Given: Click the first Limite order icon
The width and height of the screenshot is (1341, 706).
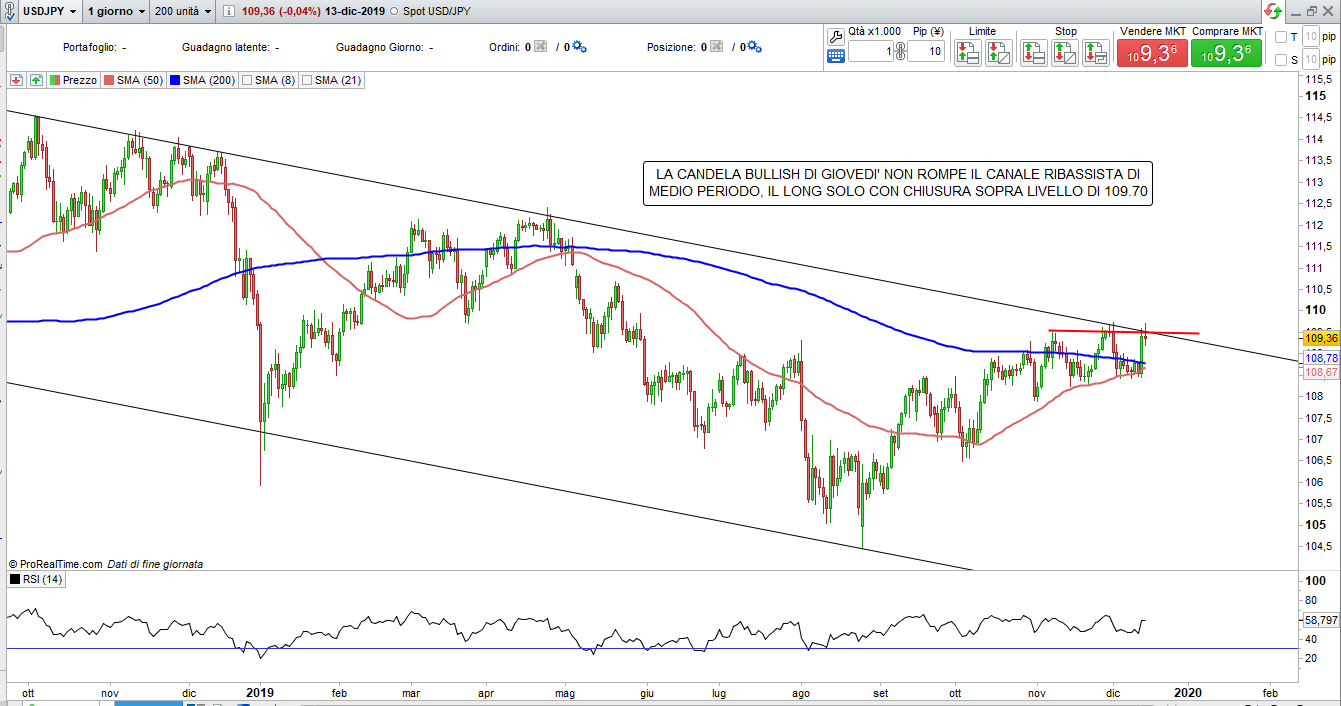Looking at the screenshot, I should point(967,53).
